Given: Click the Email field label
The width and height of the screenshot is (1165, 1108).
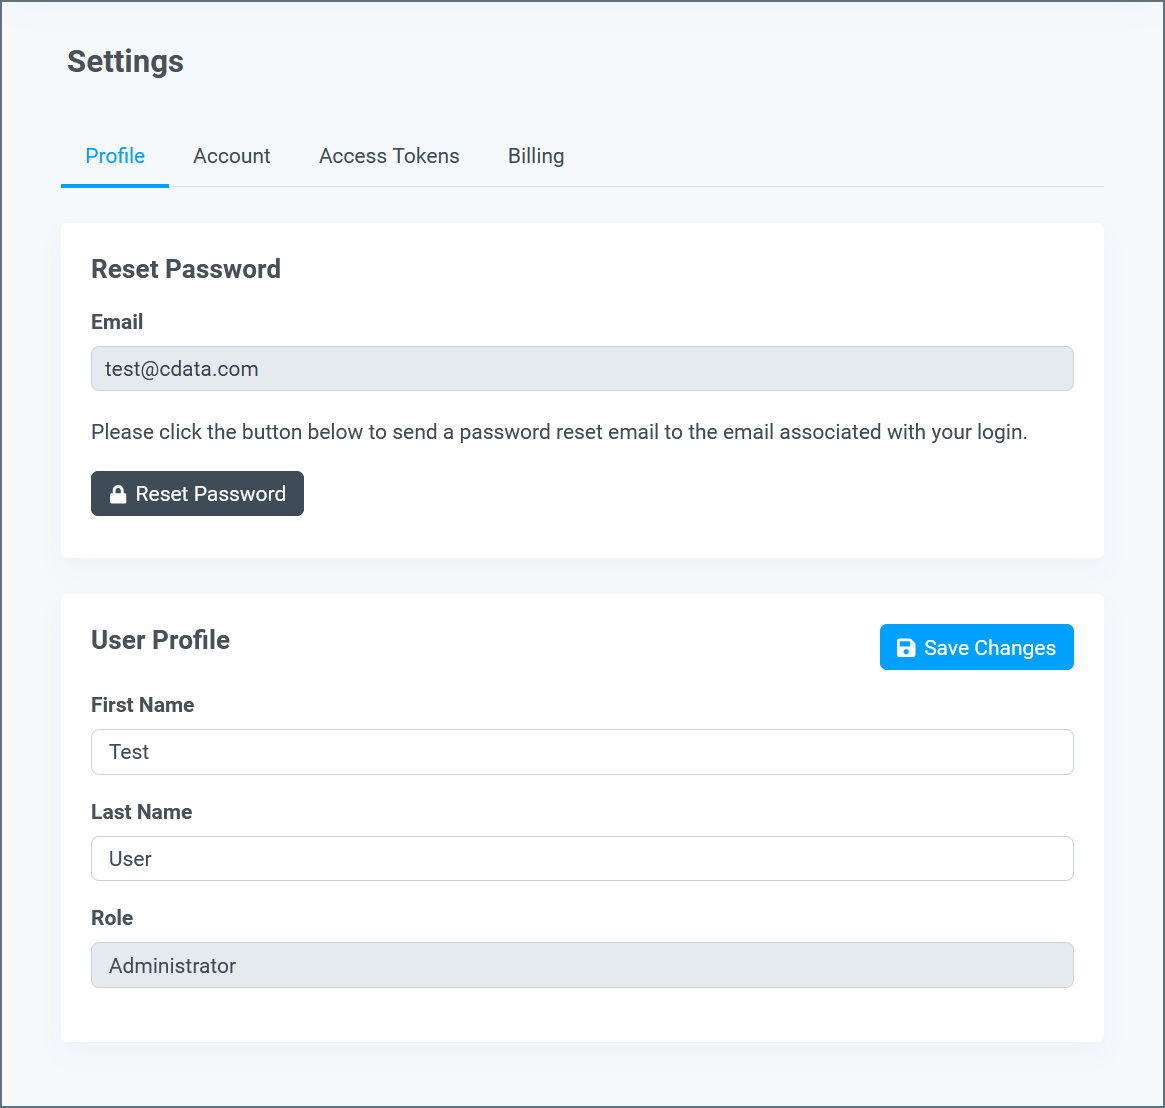Looking at the screenshot, I should [x=117, y=322].
